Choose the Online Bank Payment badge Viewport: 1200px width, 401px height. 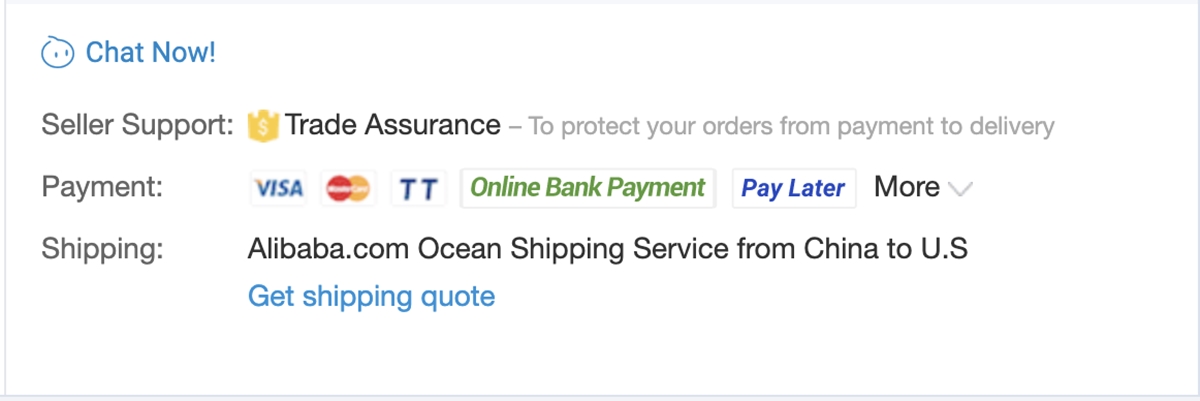click(588, 188)
